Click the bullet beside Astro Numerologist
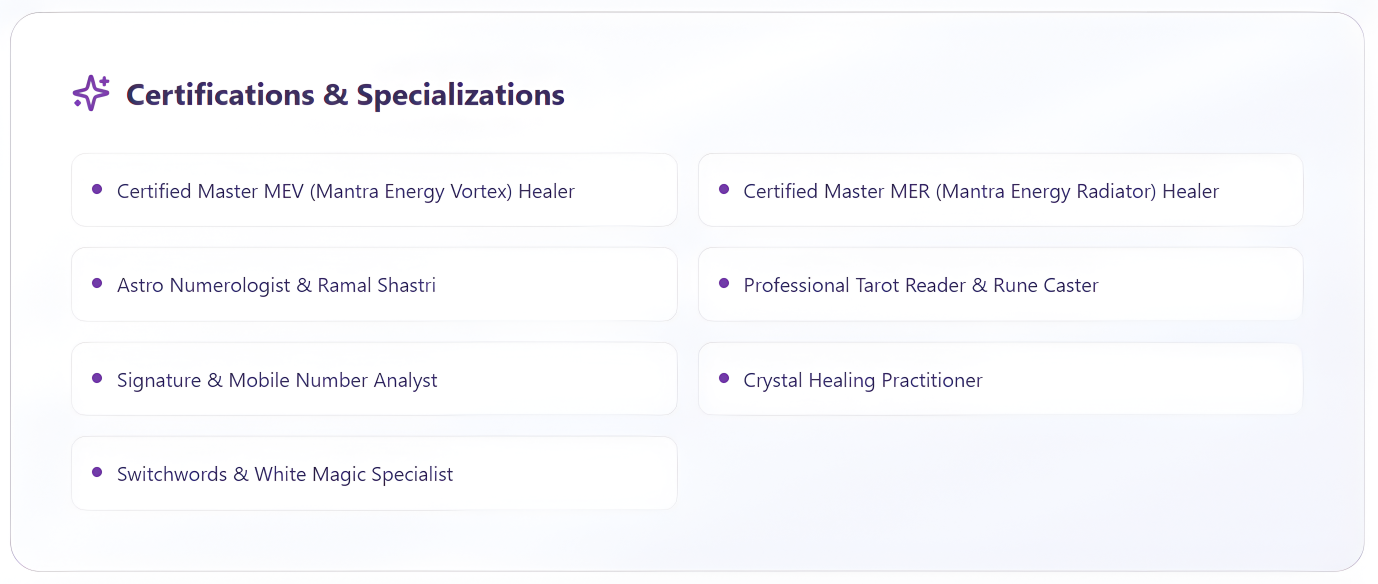Screen dimensions: 1378x584 (97, 283)
